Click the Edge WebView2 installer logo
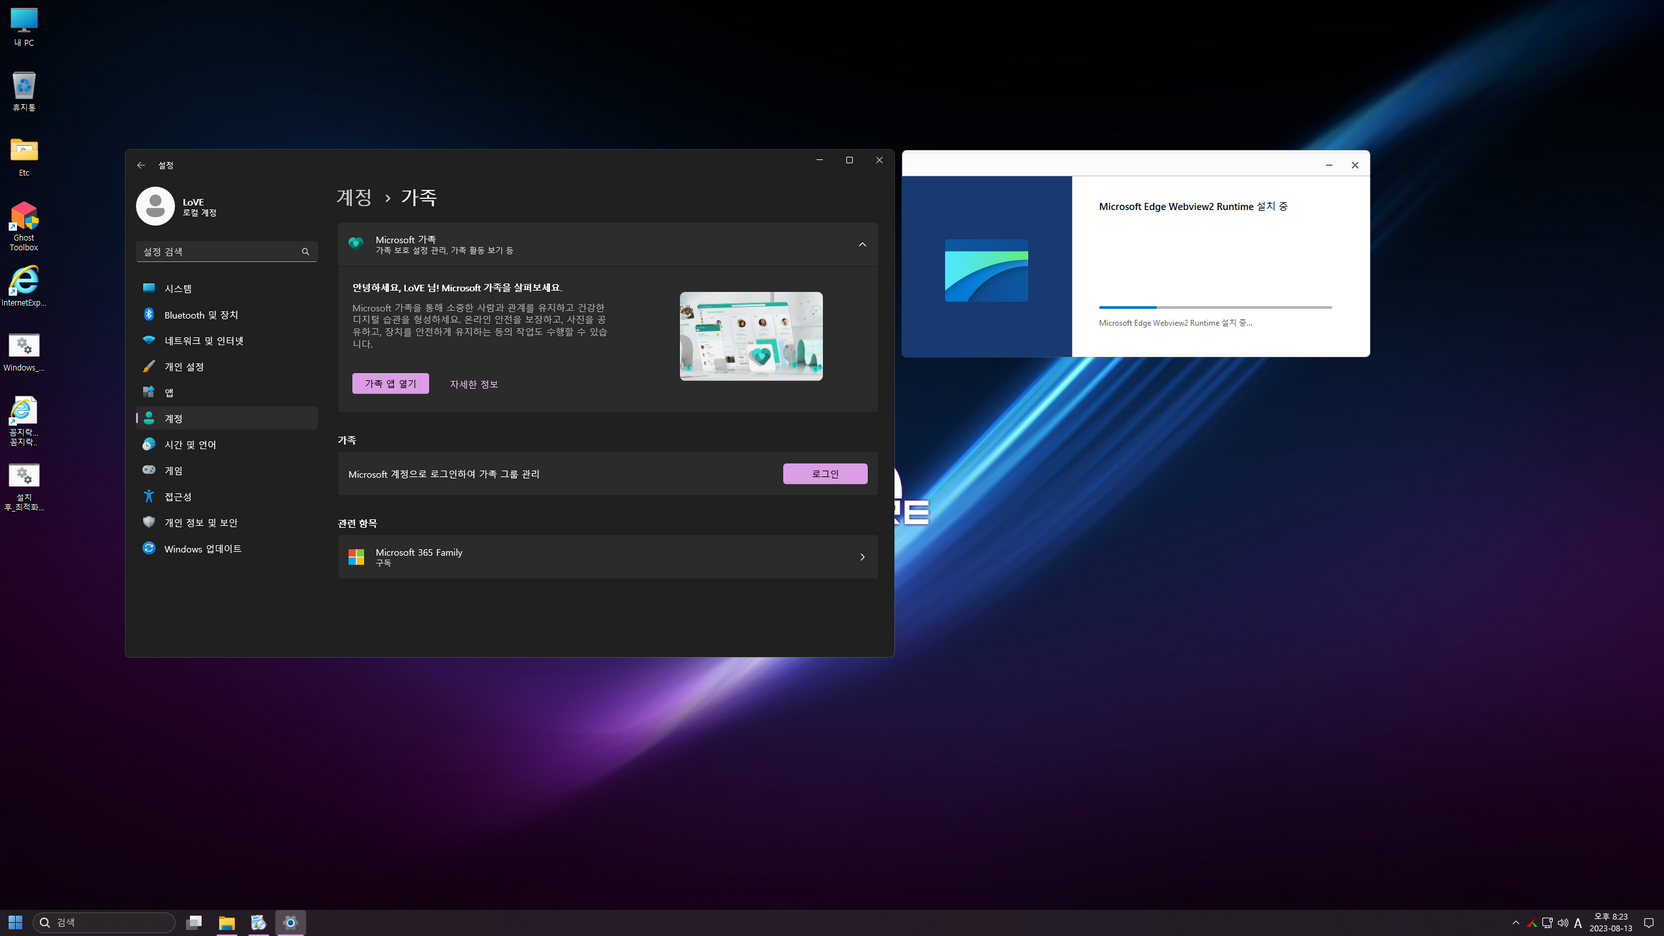The height and width of the screenshot is (936, 1664). point(986,270)
